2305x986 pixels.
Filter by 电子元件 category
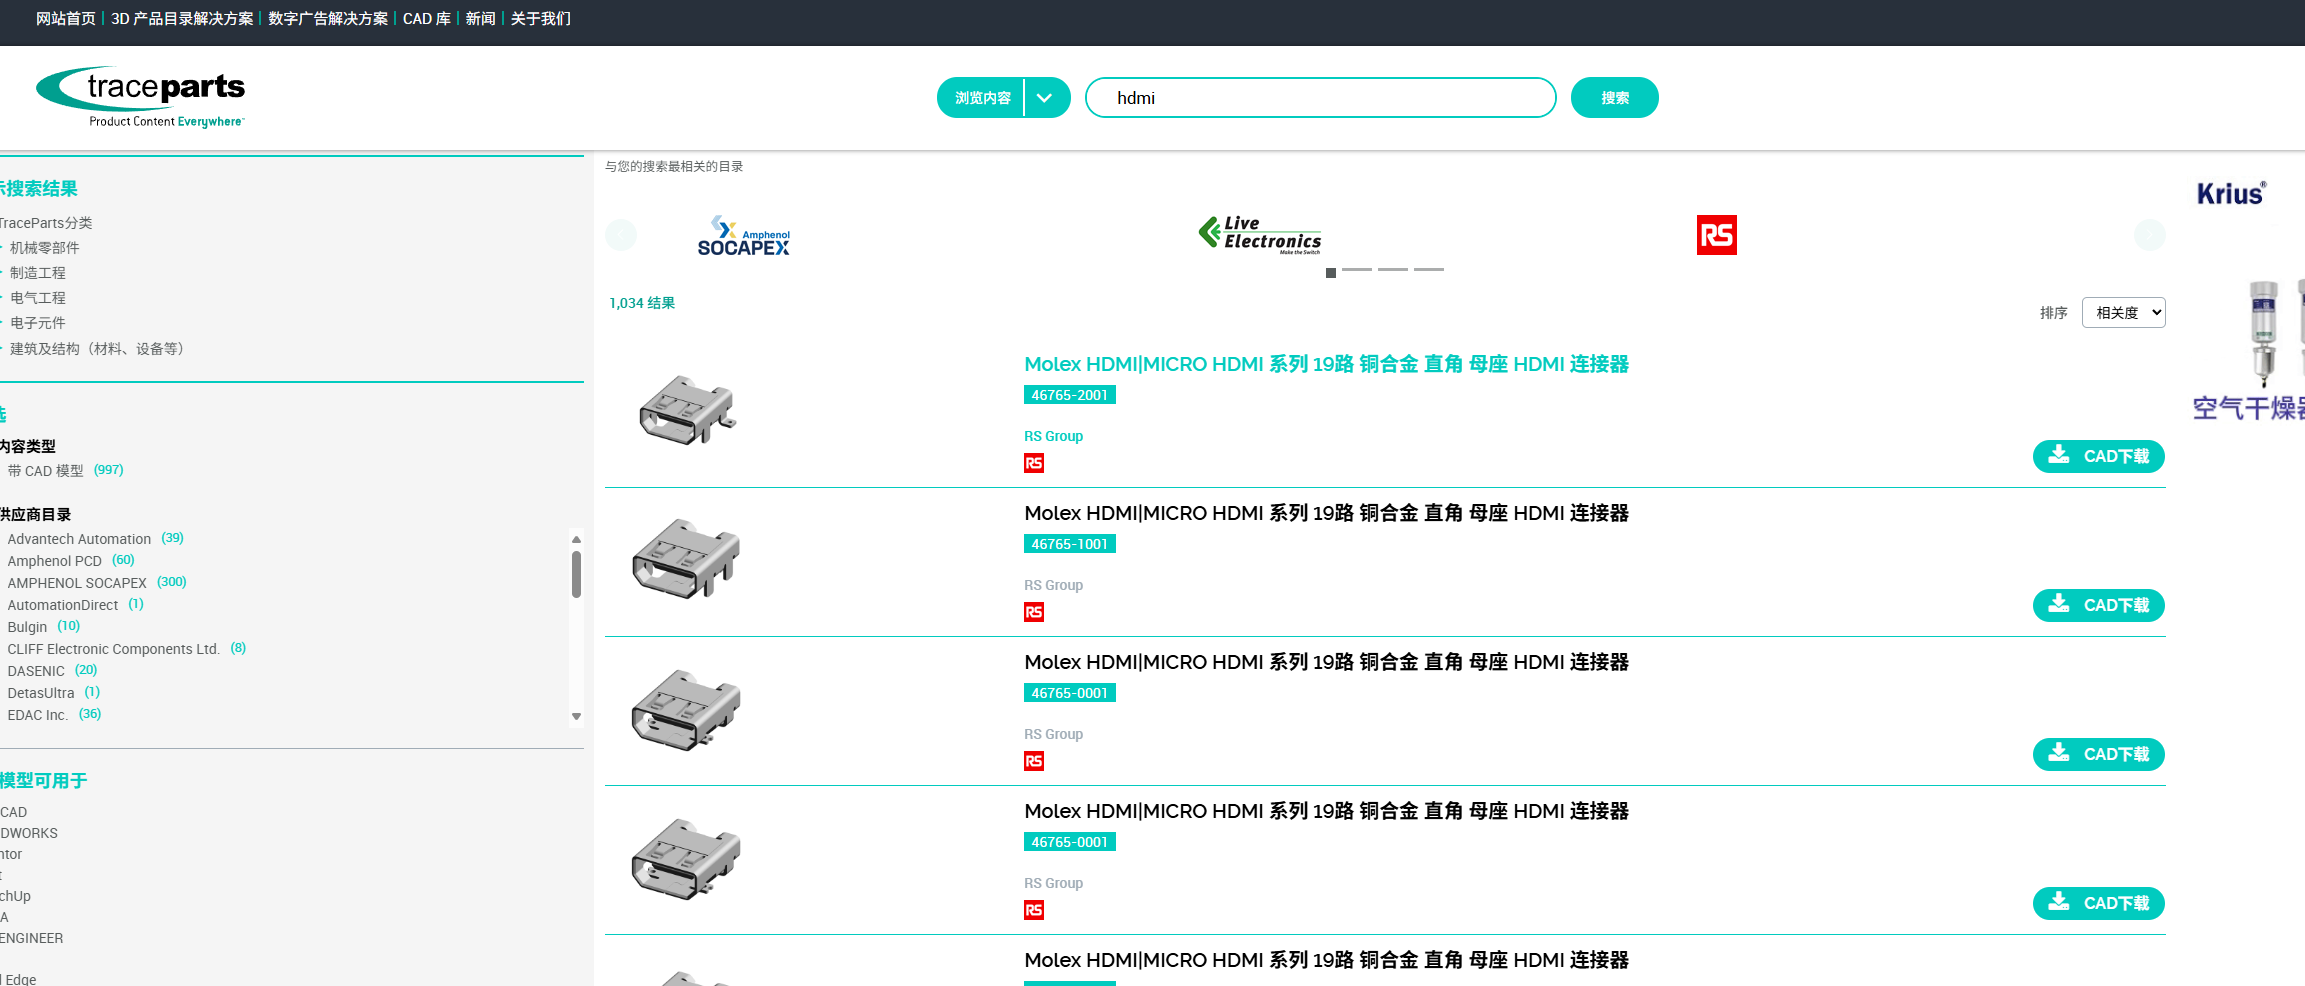[x=37, y=323]
